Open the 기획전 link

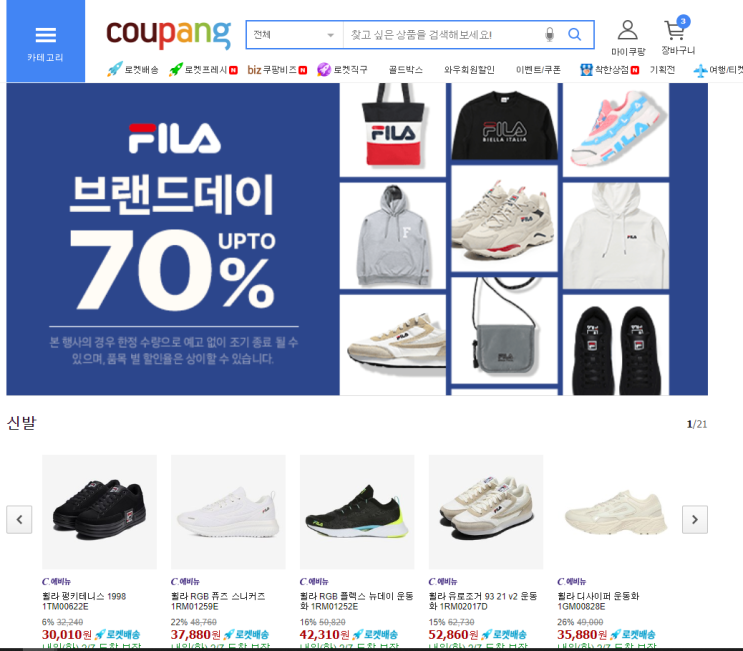662,70
